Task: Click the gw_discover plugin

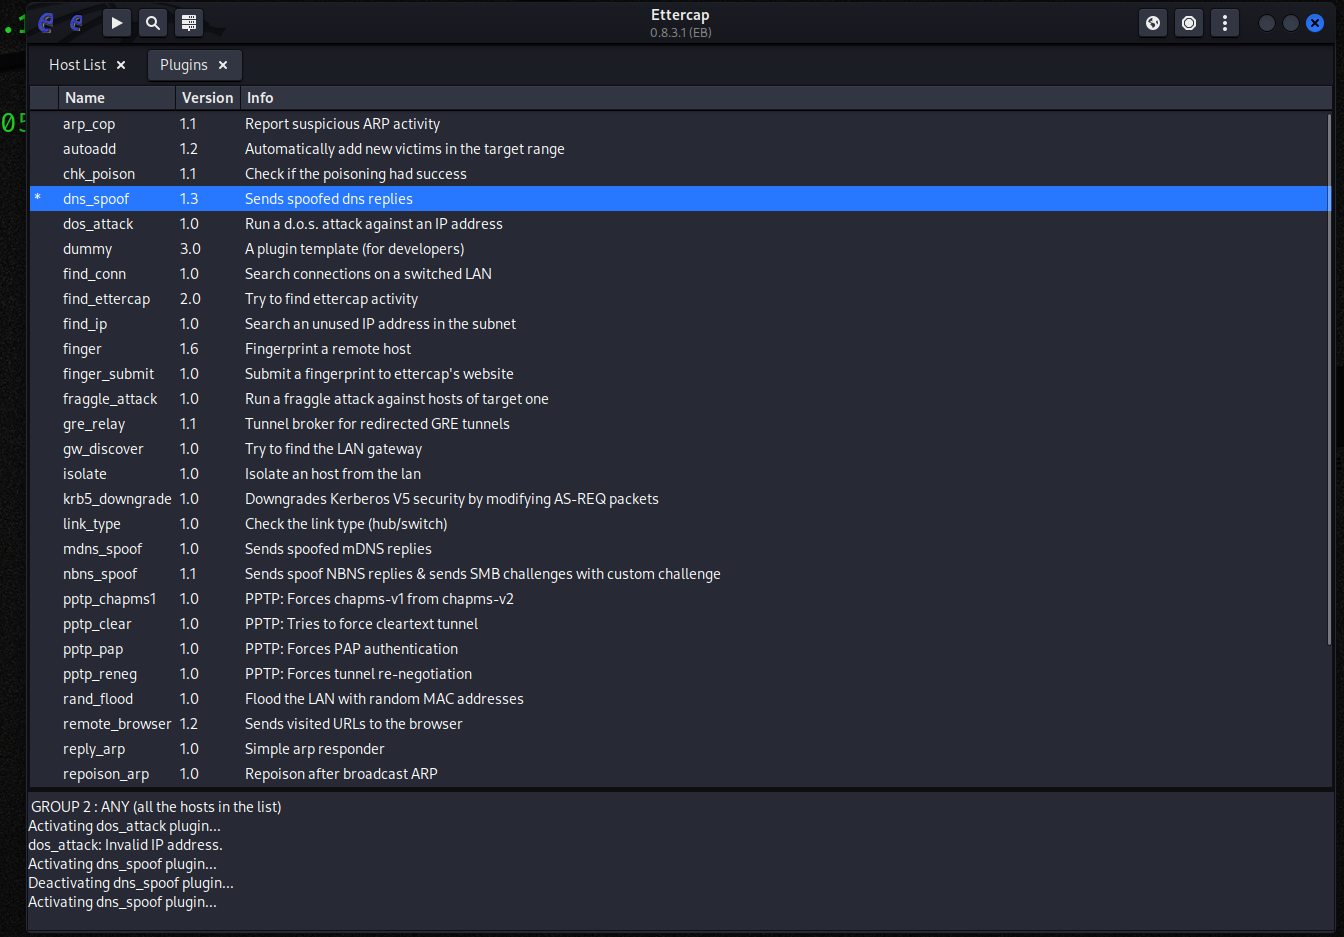Action: [x=680, y=449]
